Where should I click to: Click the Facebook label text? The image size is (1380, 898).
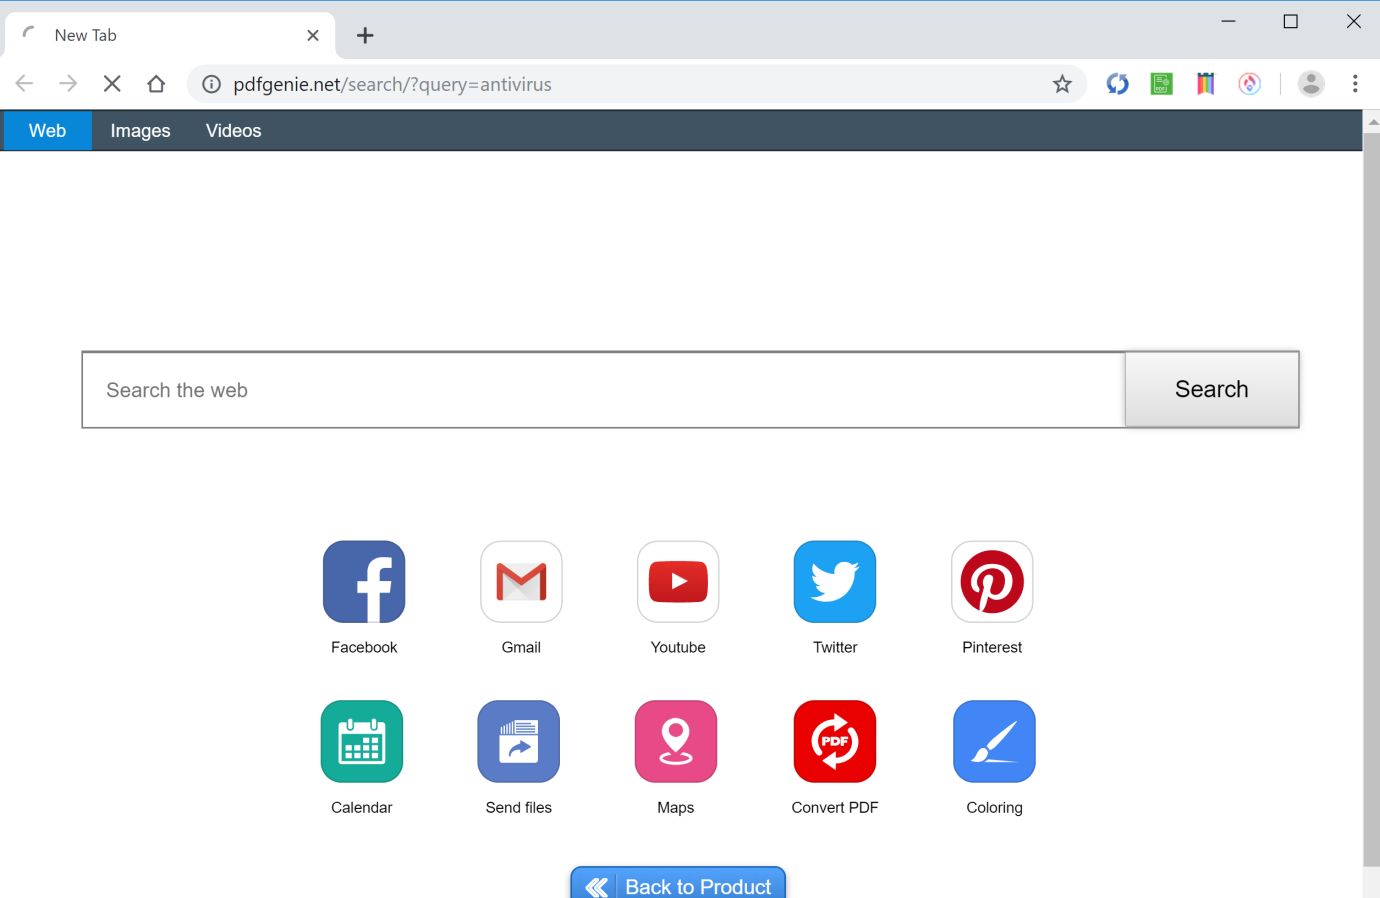point(364,647)
